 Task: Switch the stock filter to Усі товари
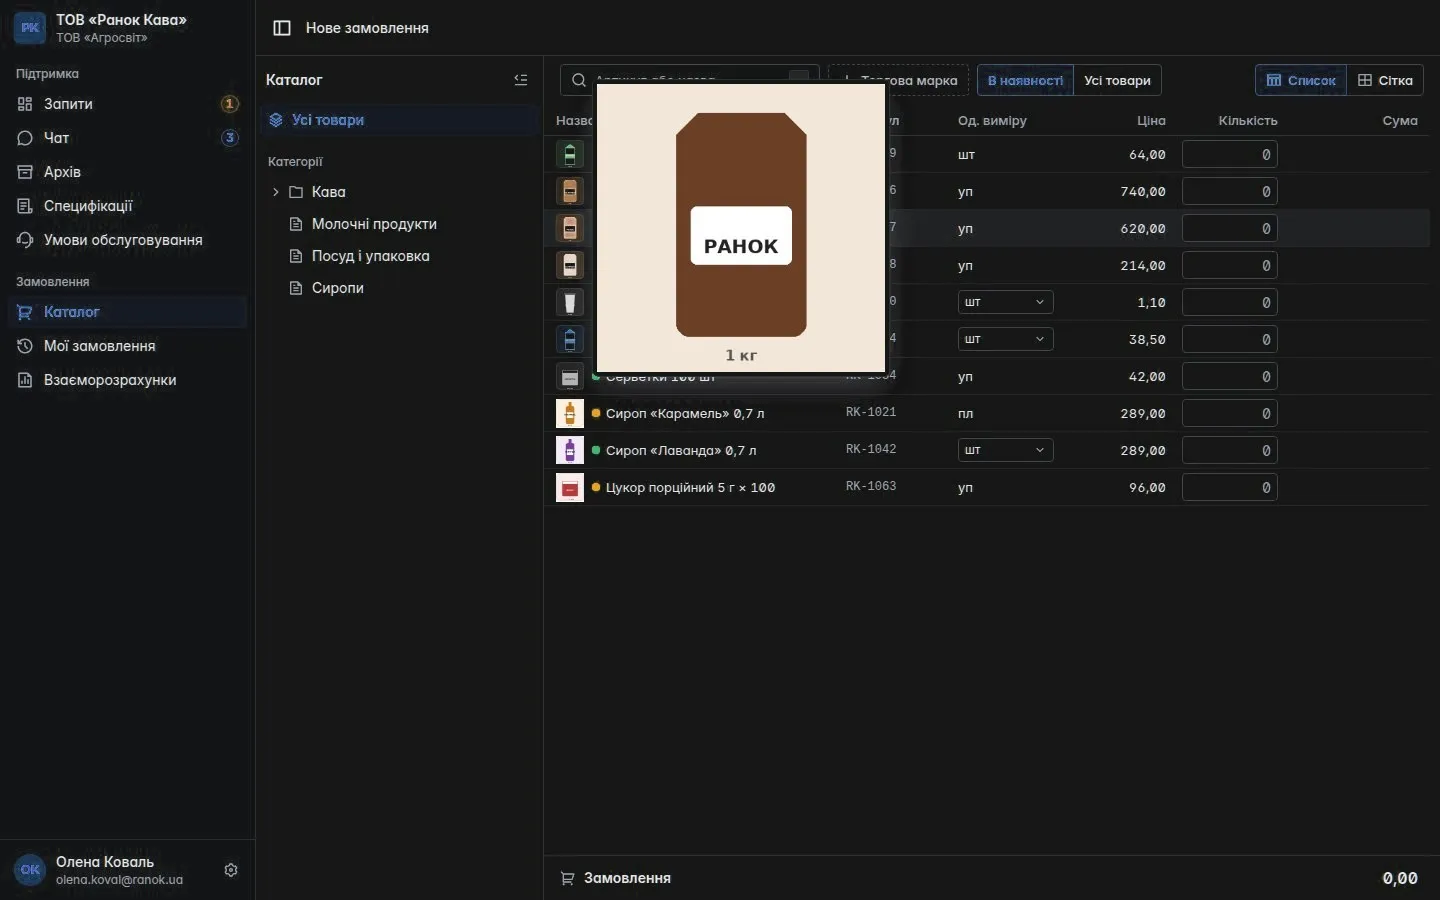[1117, 80]
